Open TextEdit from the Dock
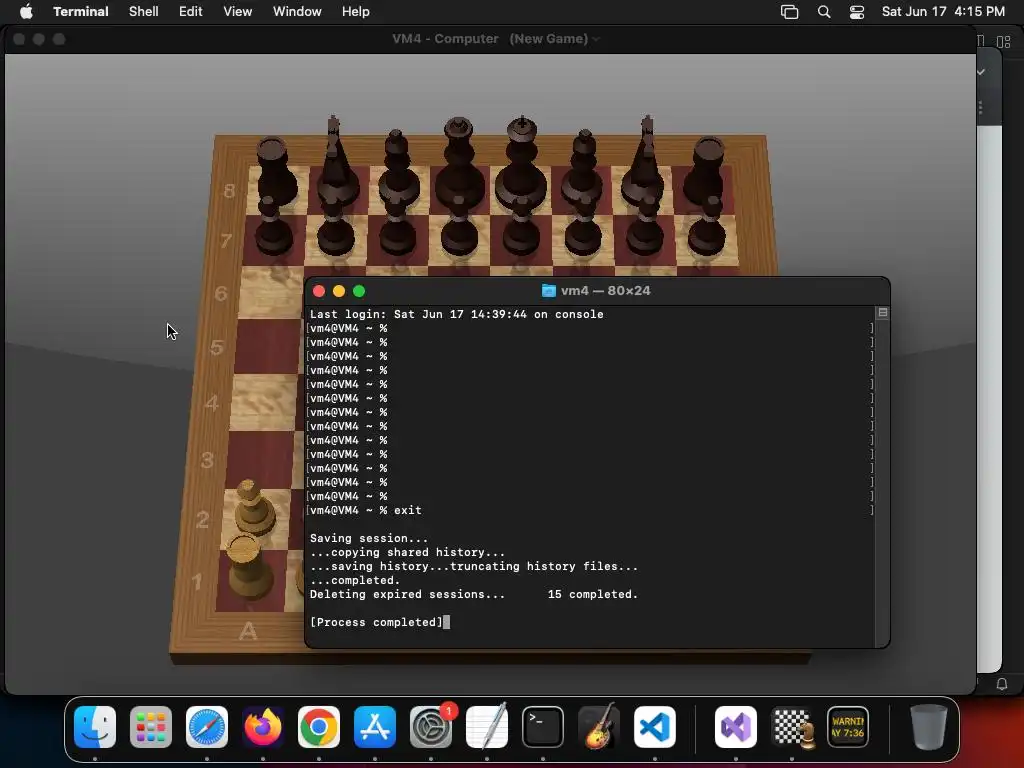Viewport: 1024px width, 768px height. coord(487,726)
